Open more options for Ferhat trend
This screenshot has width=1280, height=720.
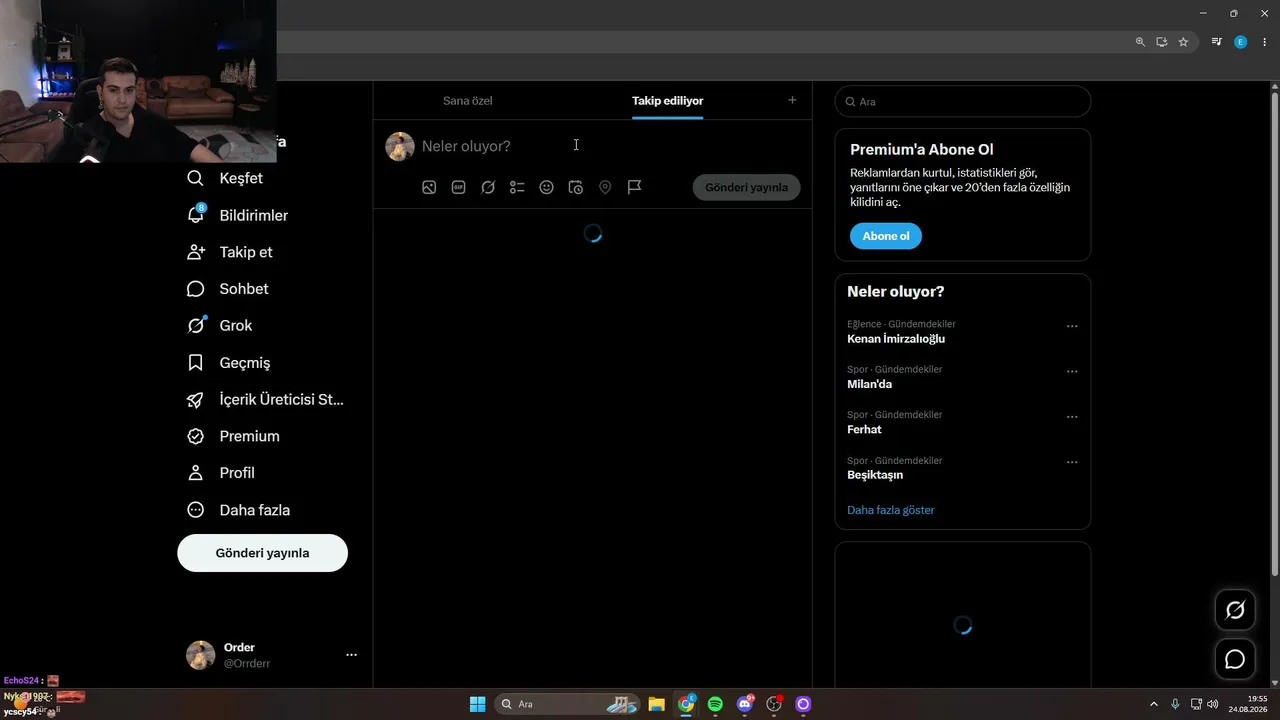click(1072, 416)
